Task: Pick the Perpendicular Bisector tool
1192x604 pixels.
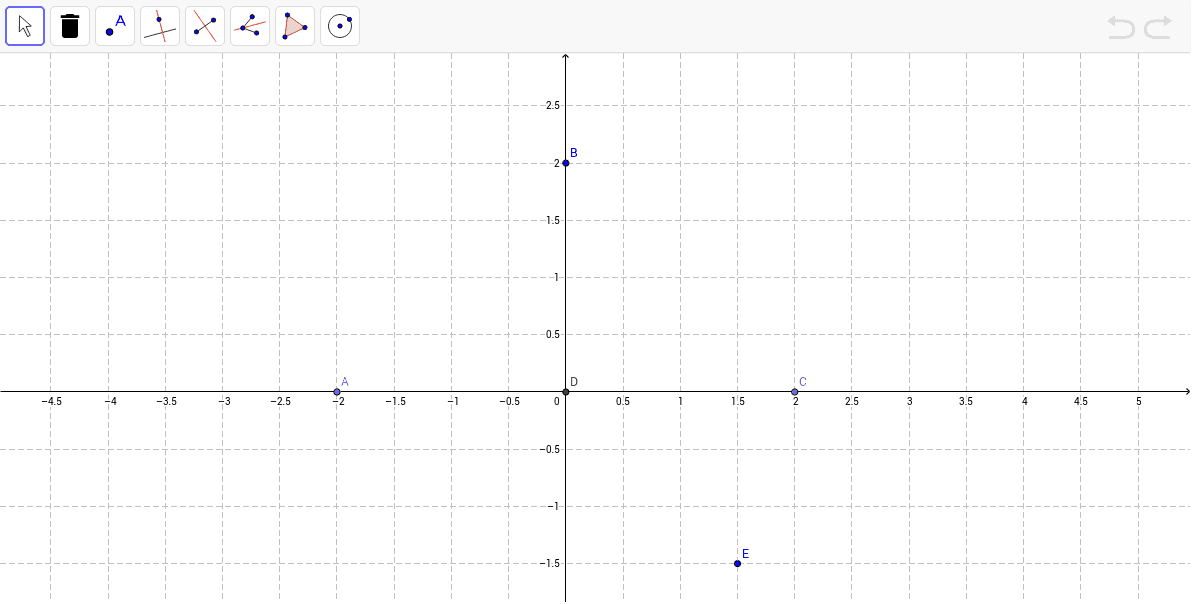Action: (204, 27)
